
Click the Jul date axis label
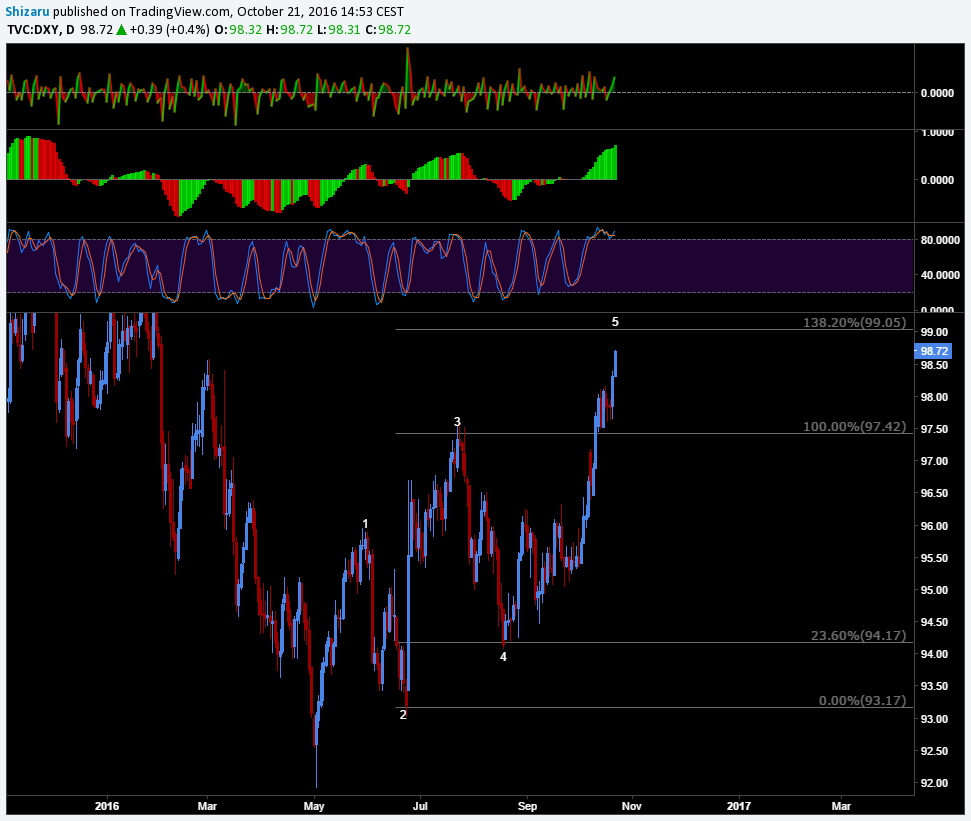(x=420, y=806)
